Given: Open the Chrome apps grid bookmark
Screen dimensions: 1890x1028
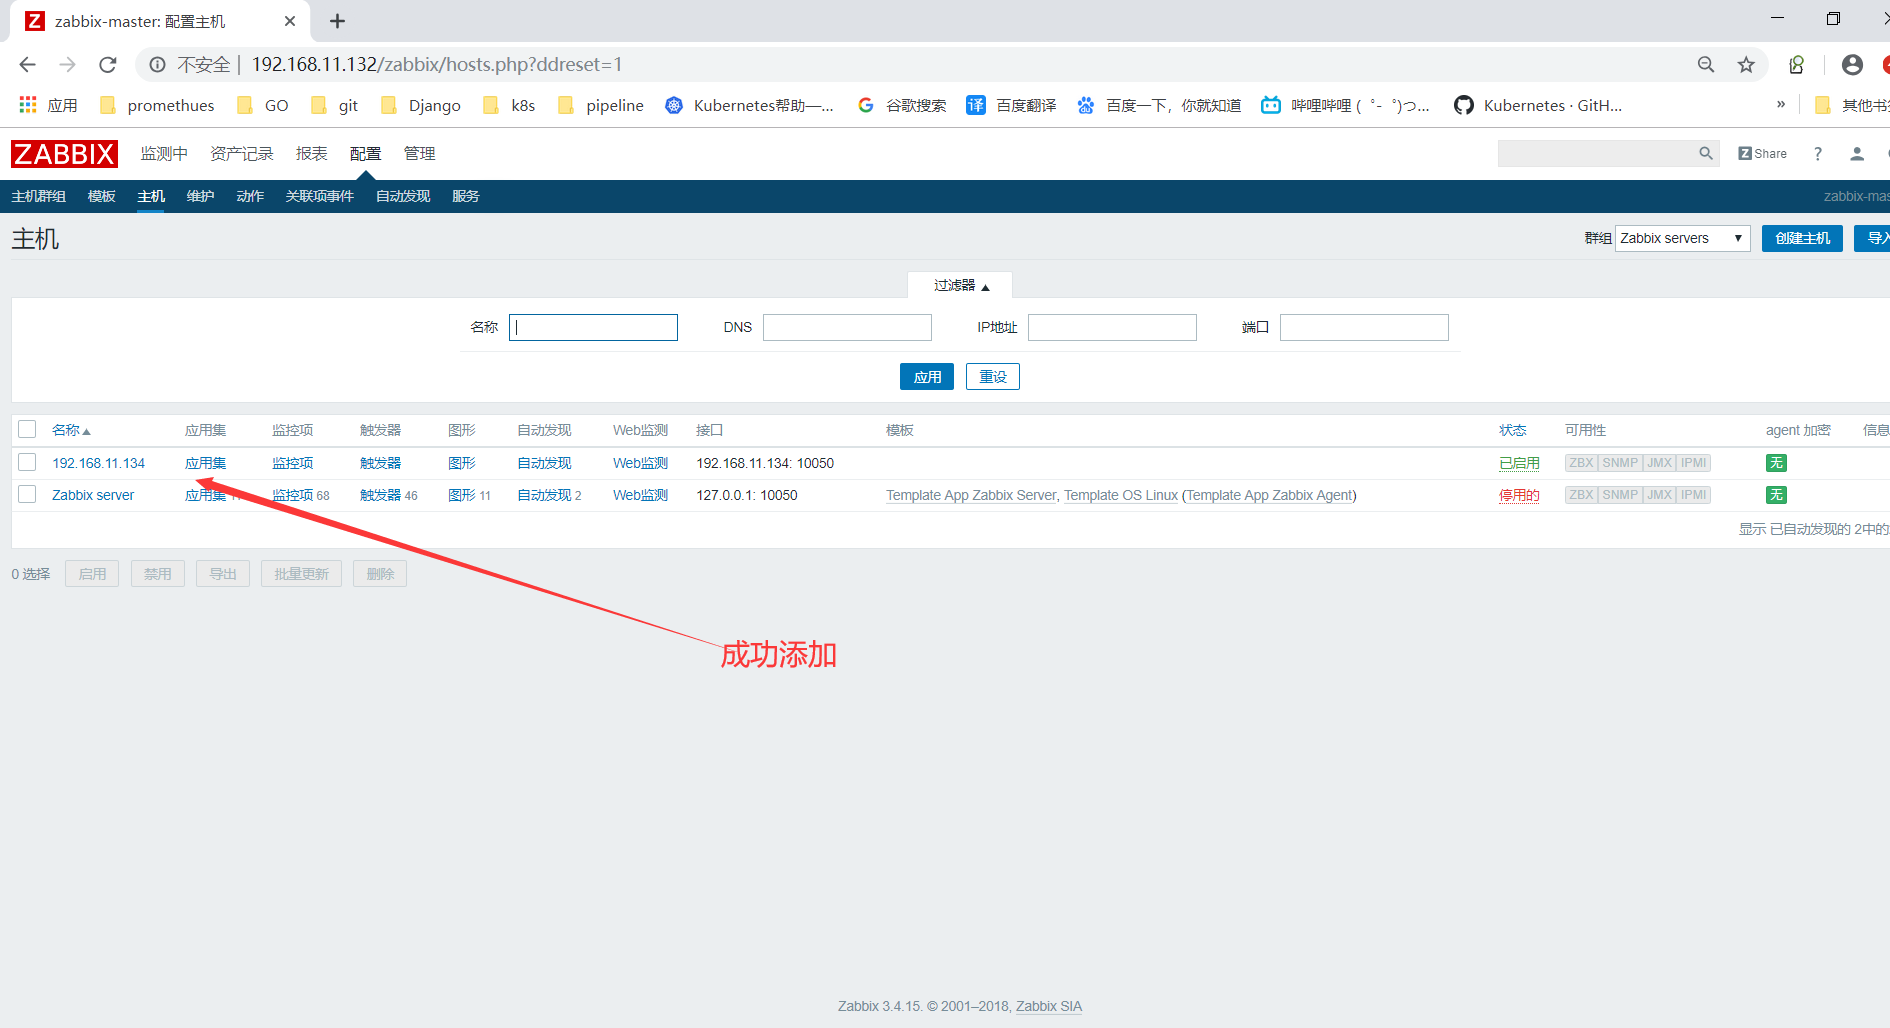Looking at the screenshot, I should [x=47, y=105].
